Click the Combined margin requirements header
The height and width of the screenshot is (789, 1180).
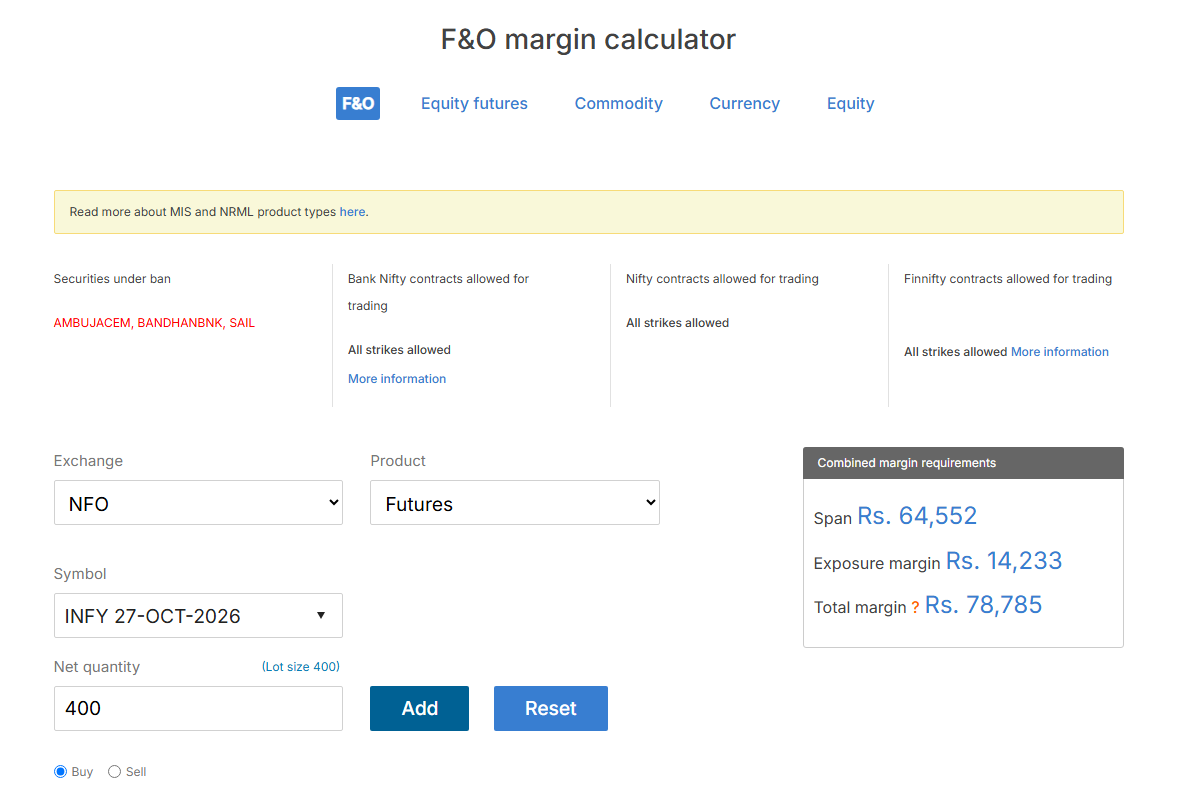963,463
